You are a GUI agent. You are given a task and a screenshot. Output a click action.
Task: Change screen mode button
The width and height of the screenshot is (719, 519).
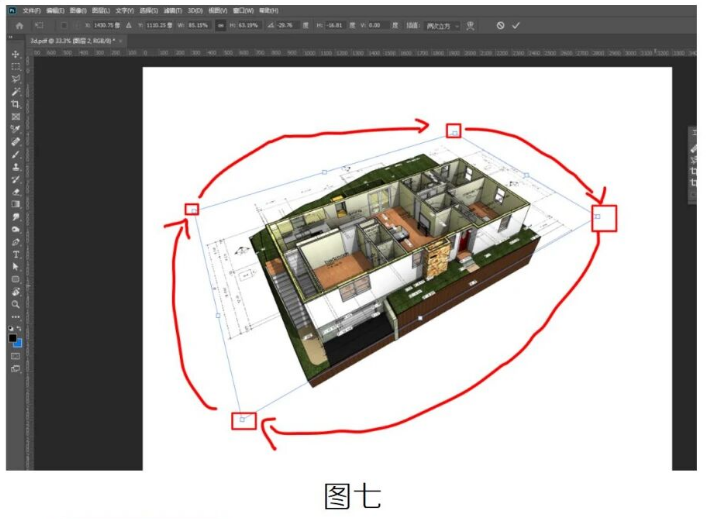(16, 369)
